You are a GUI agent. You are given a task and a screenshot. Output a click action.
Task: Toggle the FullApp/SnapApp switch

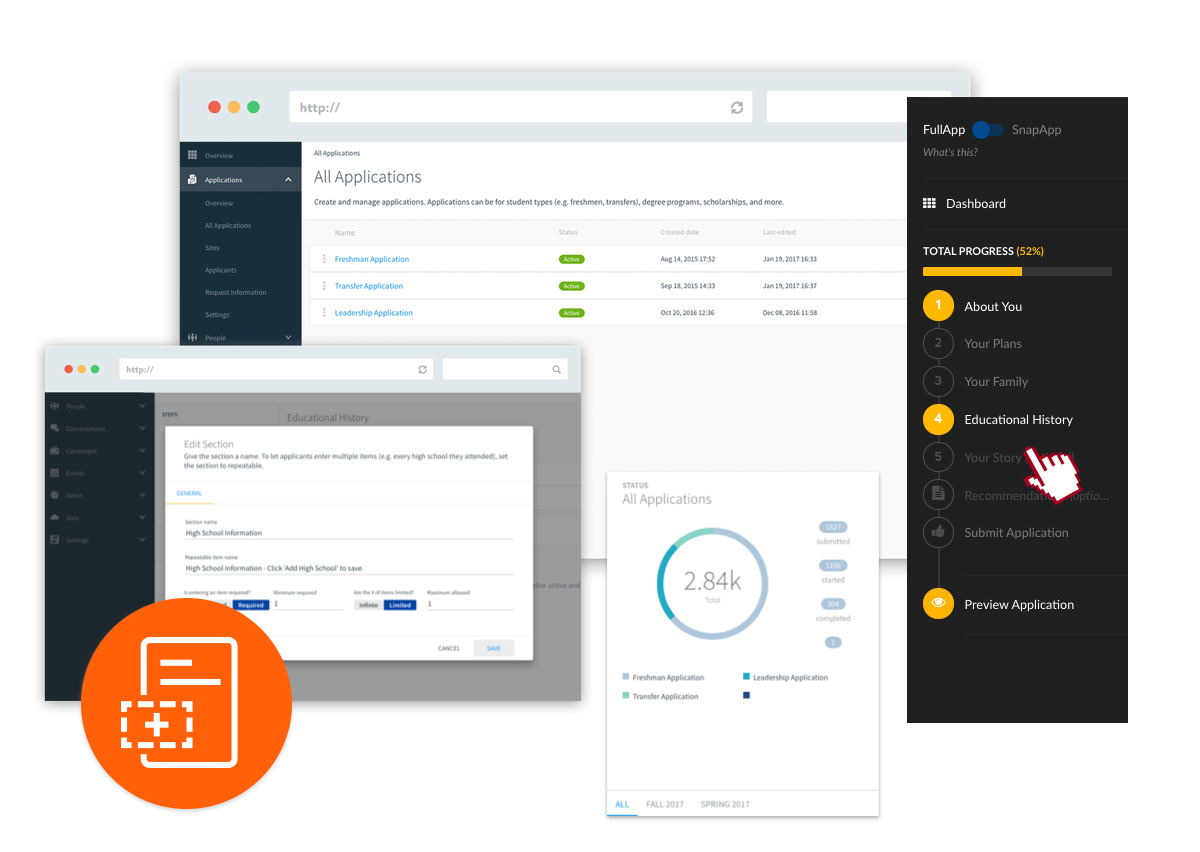click(x=987, y=130)
